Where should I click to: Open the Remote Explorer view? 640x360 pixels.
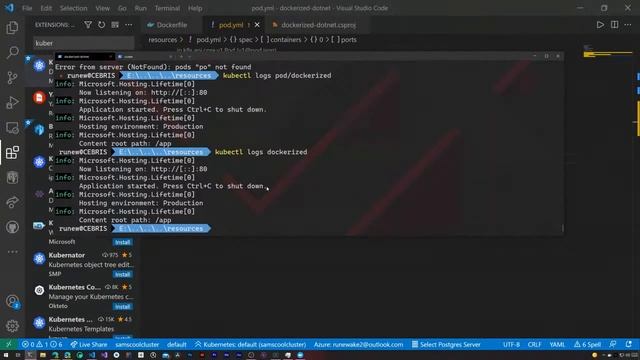click(12, 128)
